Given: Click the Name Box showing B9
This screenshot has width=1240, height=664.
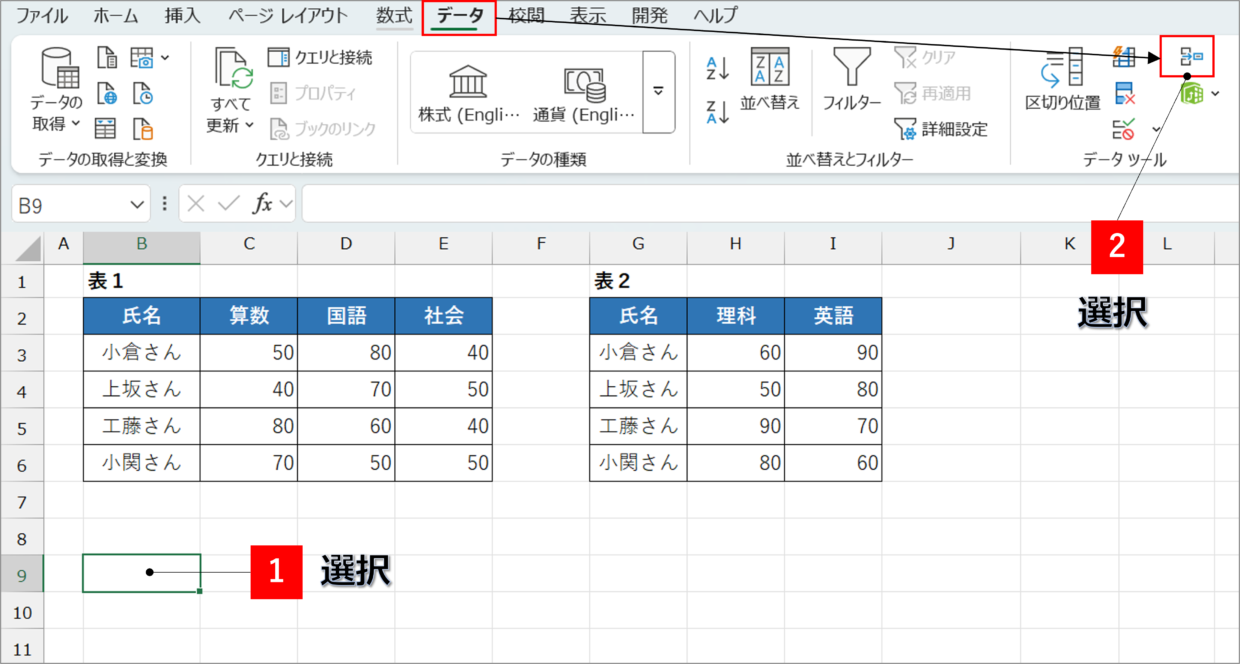Looking at the screenshot, I should pyautogui.click(x=68, y=204).
